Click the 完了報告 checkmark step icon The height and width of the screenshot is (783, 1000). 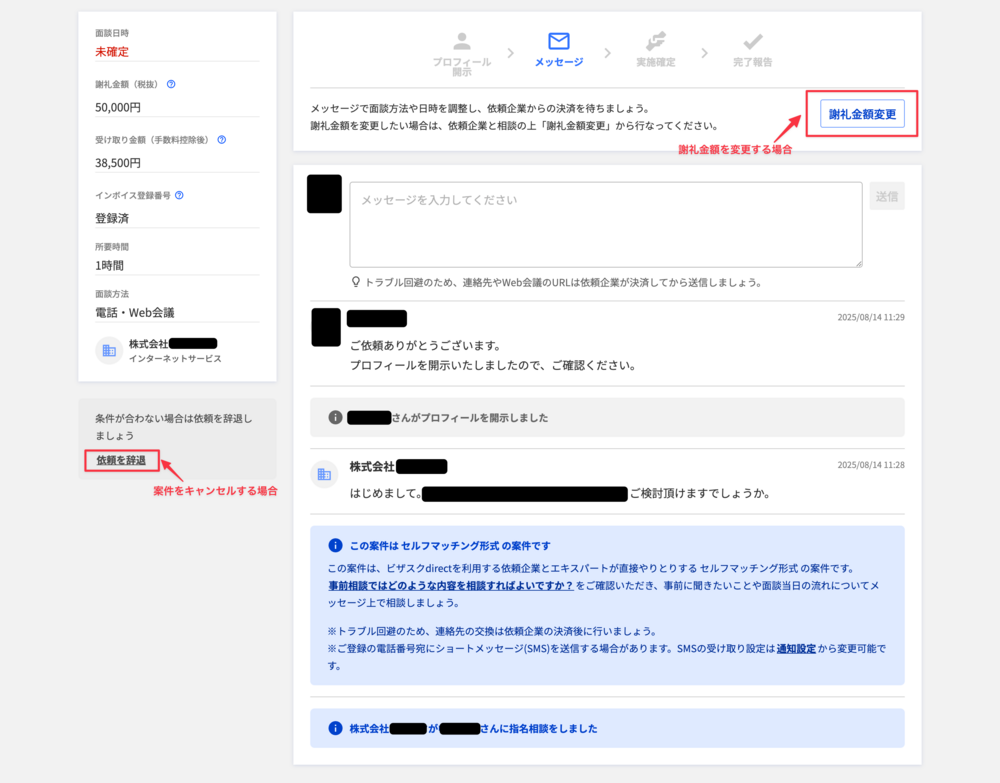(753, 42)
